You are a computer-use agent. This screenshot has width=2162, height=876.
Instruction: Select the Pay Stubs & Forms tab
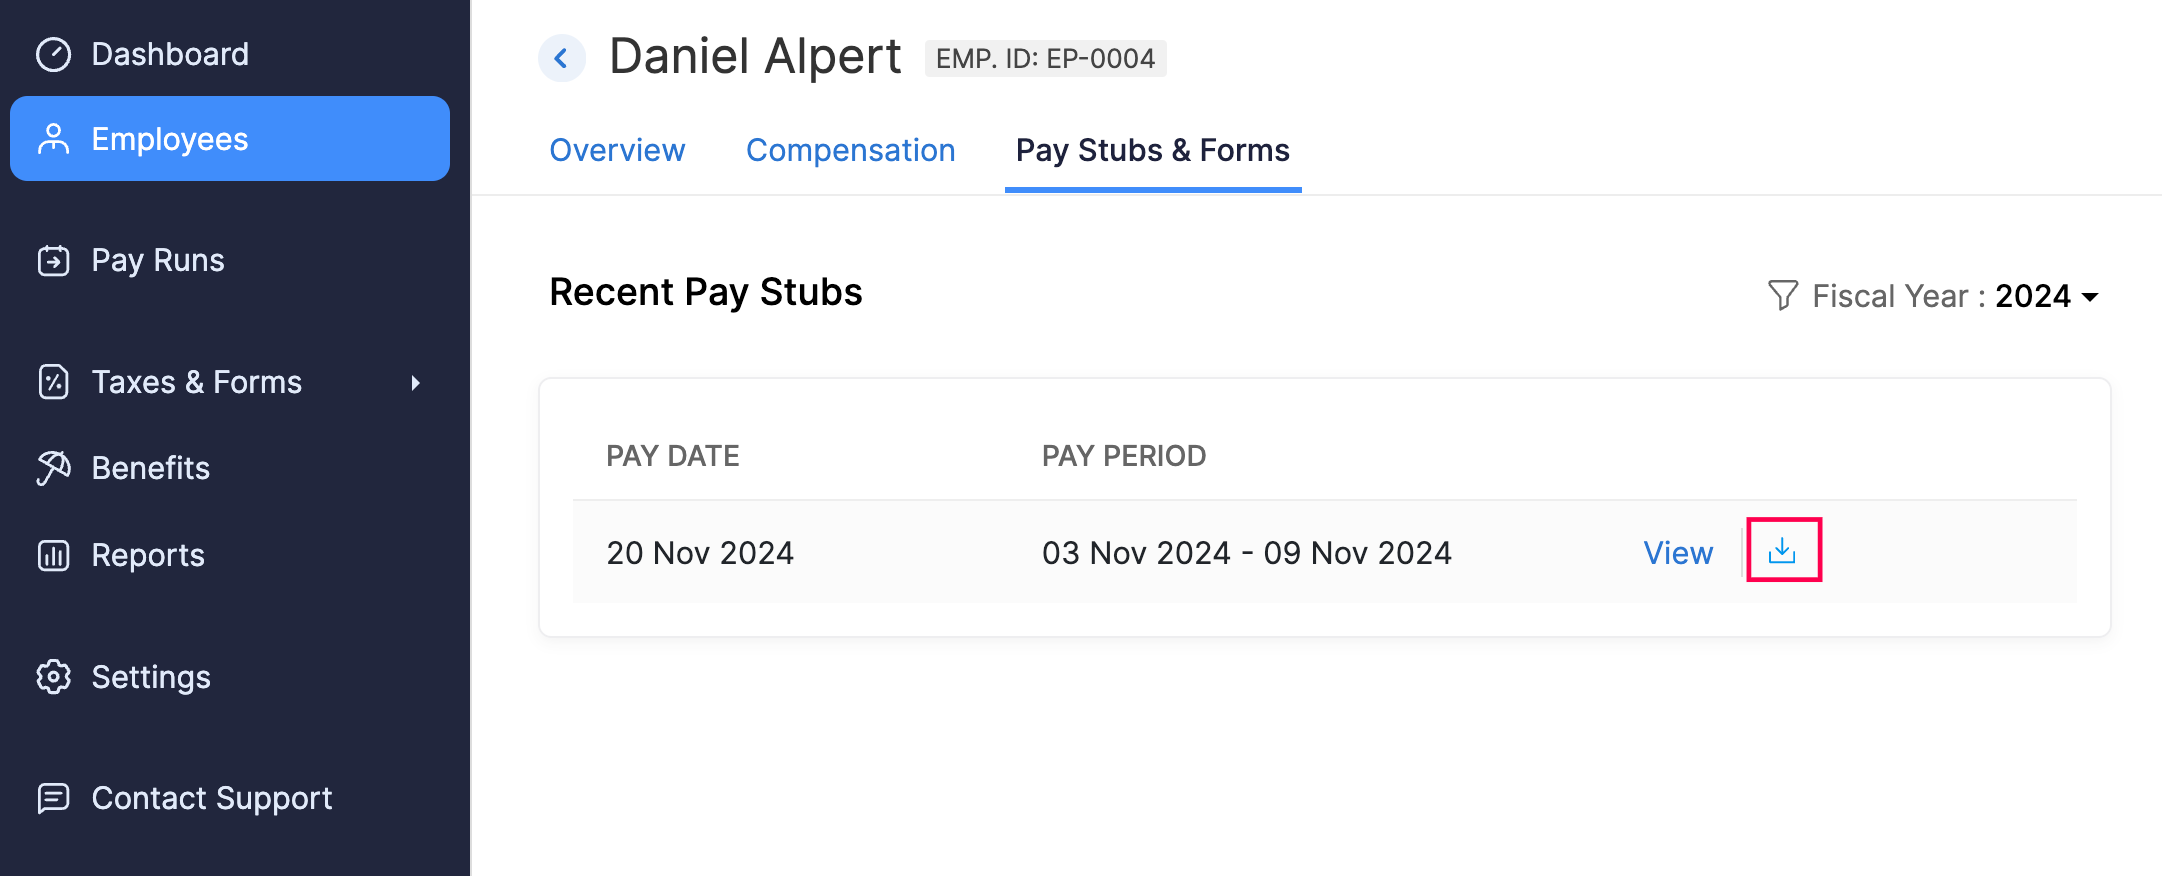tap(1152, 150)
